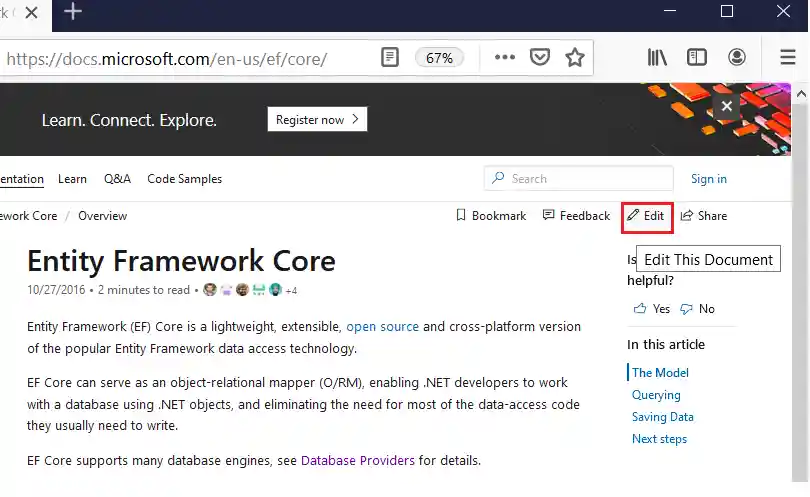
Task: Open the Q&A navigation tab
Action: click(117, 179)
